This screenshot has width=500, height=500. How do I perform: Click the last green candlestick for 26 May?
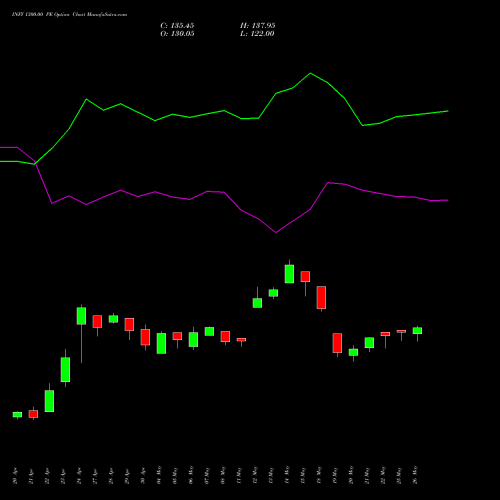coord(417,331)
